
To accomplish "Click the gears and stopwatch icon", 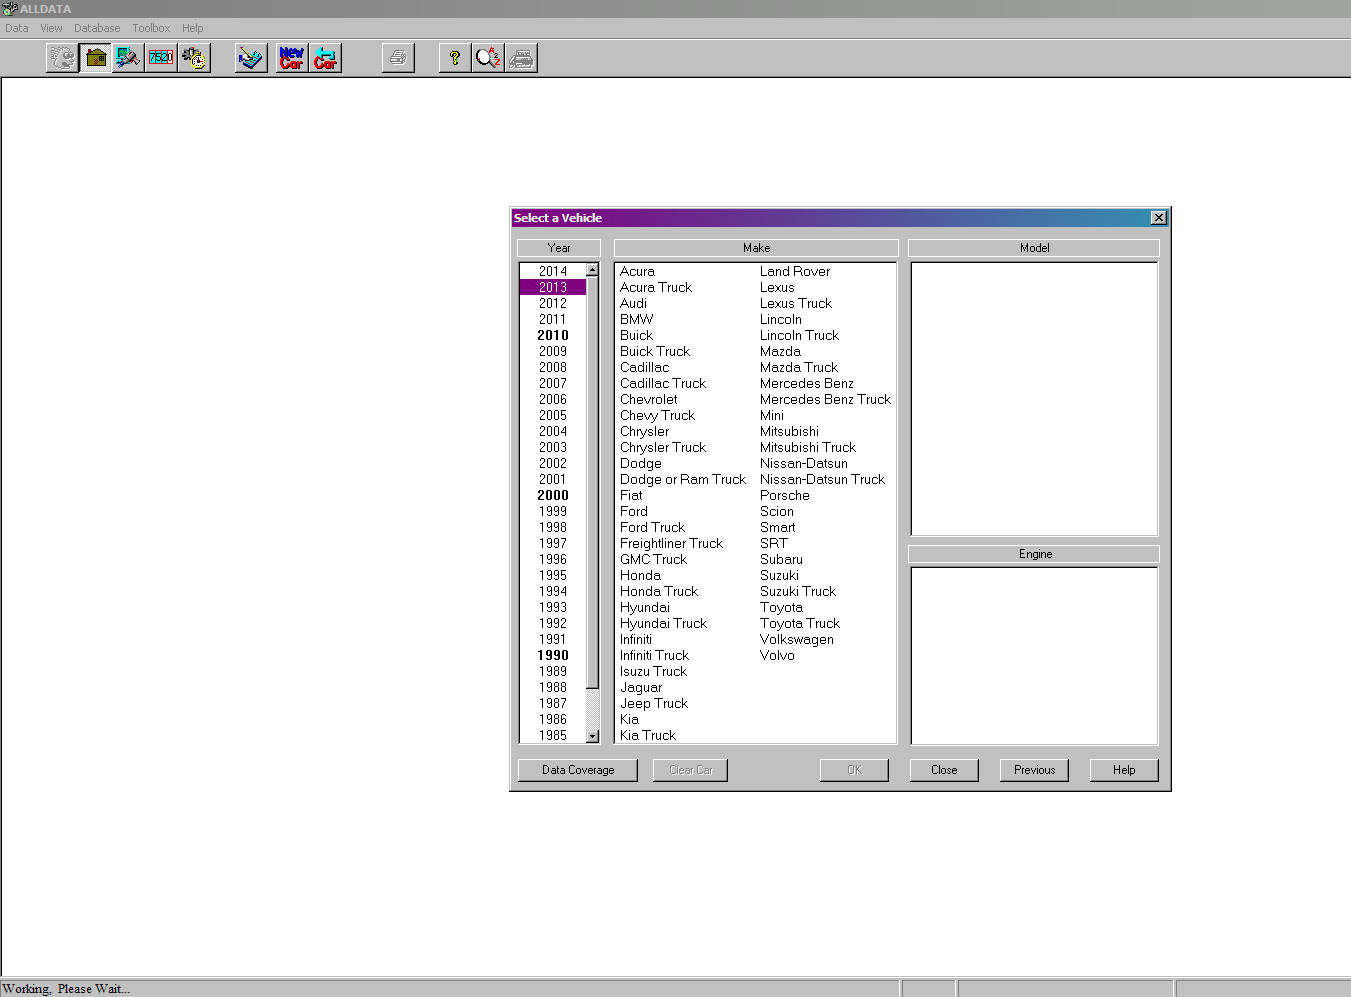I will coord(194,58).
